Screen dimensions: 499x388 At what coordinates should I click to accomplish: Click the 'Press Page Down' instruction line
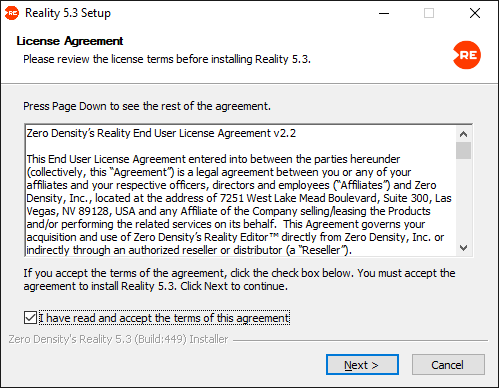147,106
